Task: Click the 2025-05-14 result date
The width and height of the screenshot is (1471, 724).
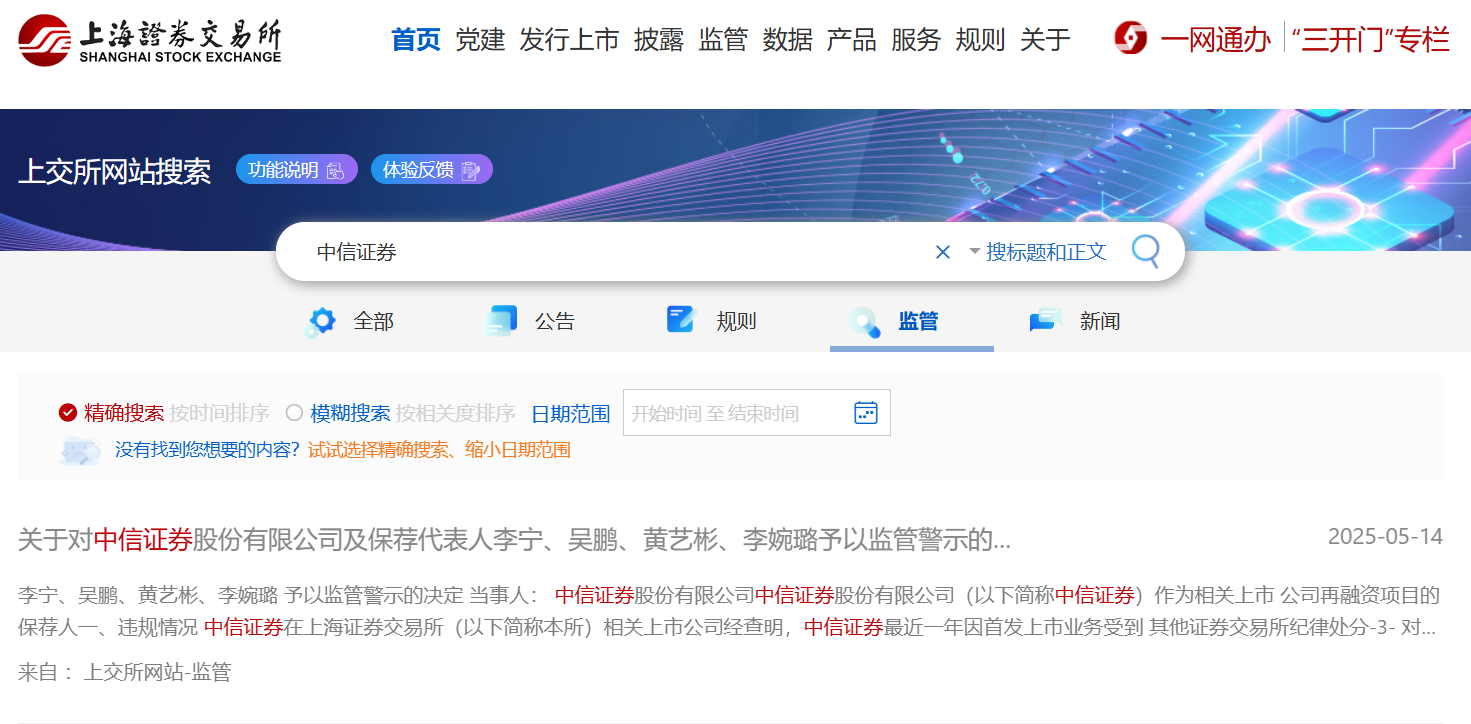Action: point(1385,537)
